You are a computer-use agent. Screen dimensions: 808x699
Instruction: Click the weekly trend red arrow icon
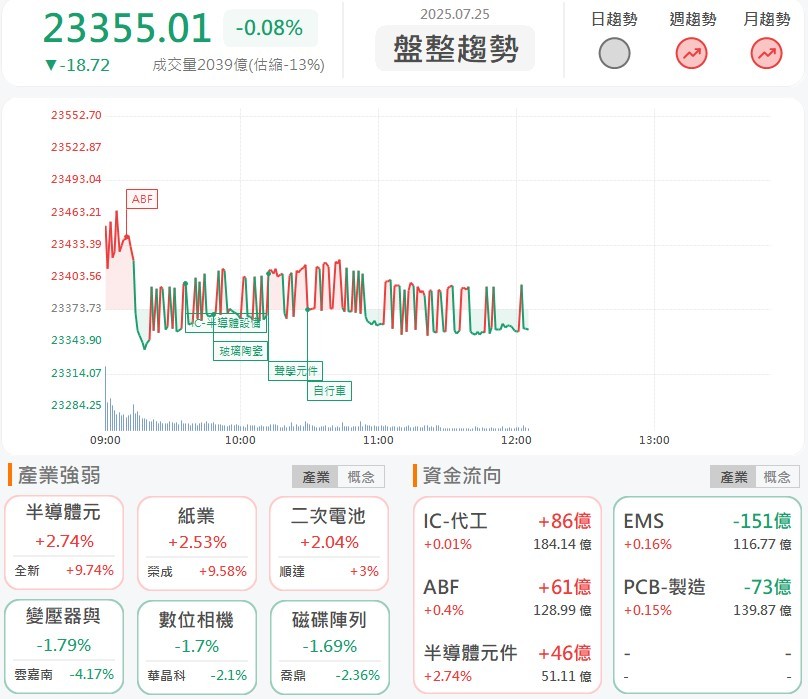(692, 53)
